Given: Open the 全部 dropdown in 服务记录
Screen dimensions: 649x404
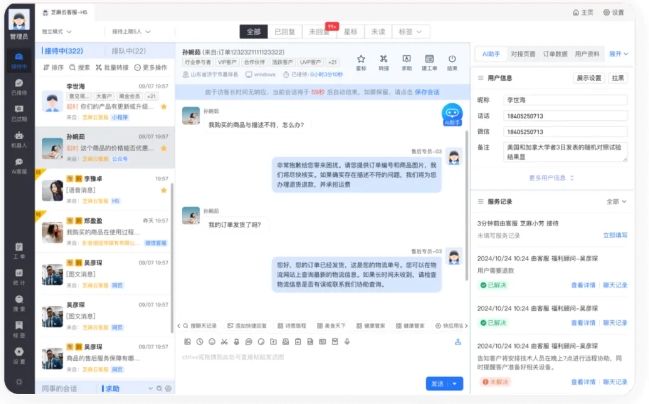Looking at the screenshot, I should [x=616, y=202].
